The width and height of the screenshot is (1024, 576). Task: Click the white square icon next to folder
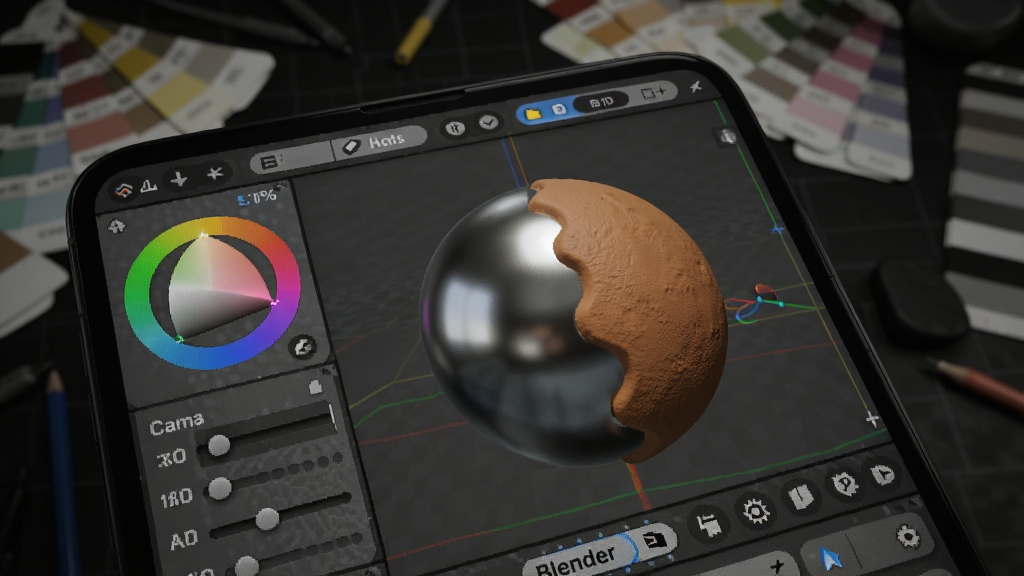click(x=559, y=109)
